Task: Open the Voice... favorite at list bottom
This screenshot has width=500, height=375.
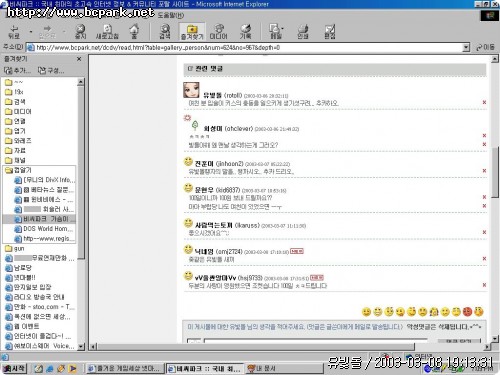Action: click(40, 346)
